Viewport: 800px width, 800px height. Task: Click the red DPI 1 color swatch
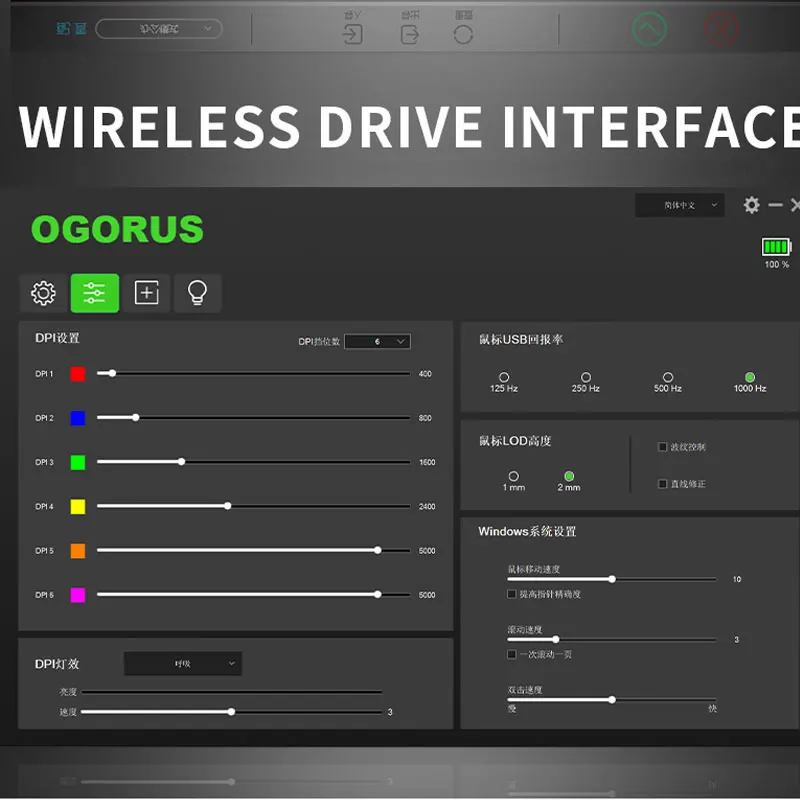click(78, 374)
